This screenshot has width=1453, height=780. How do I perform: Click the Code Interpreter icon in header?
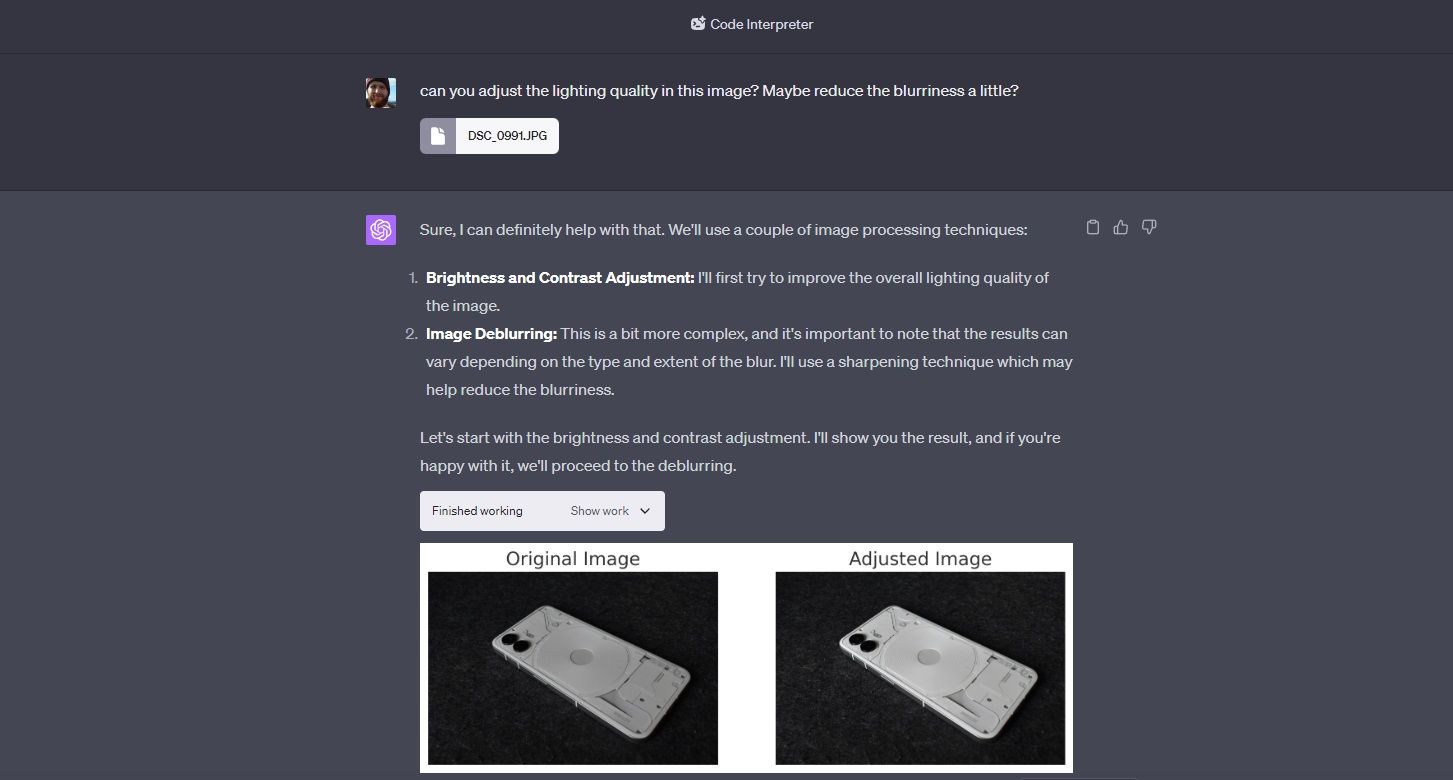tap(698, 24)
